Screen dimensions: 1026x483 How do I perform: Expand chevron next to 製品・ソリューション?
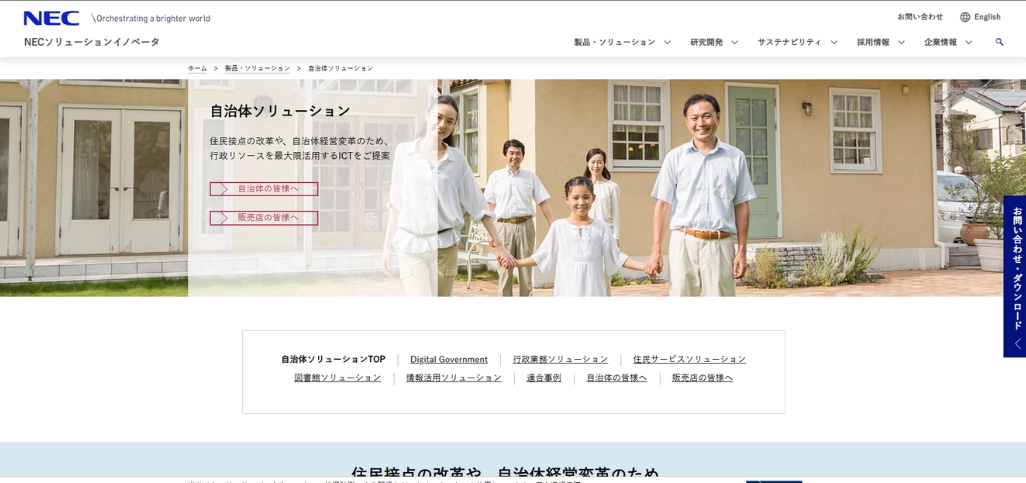click(x=667, y=42)
